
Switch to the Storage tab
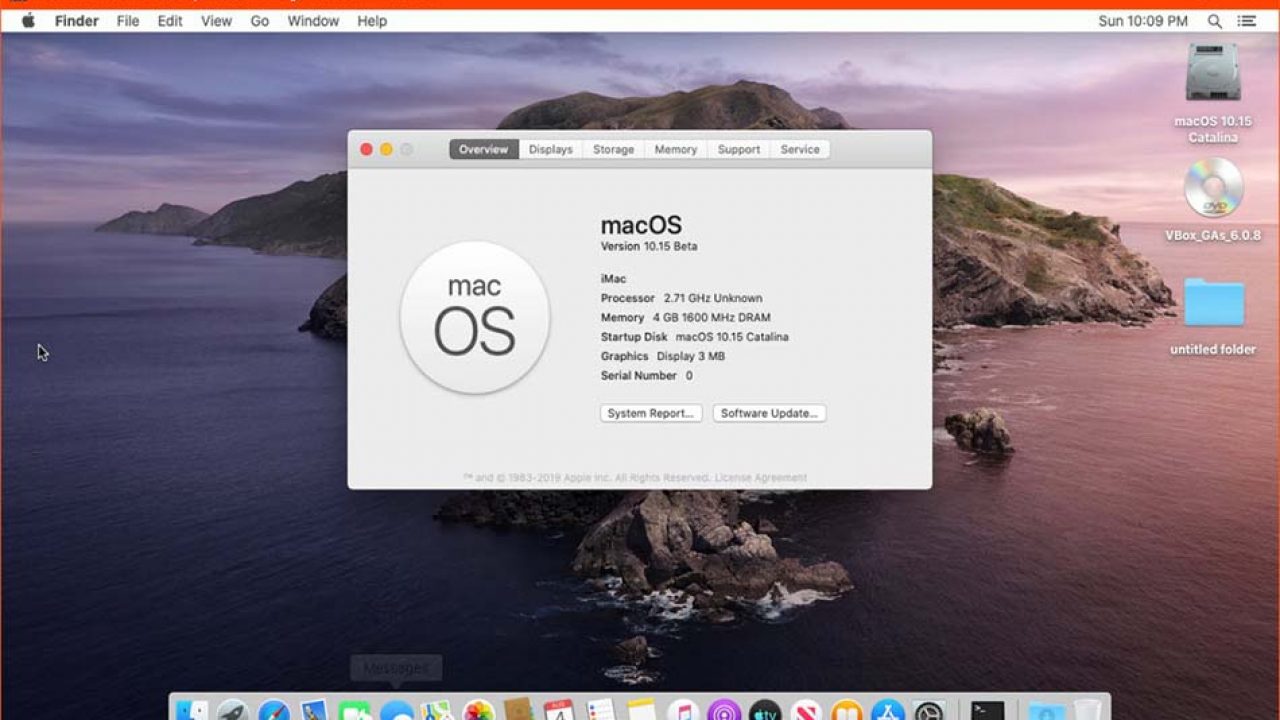click(613, 149)
